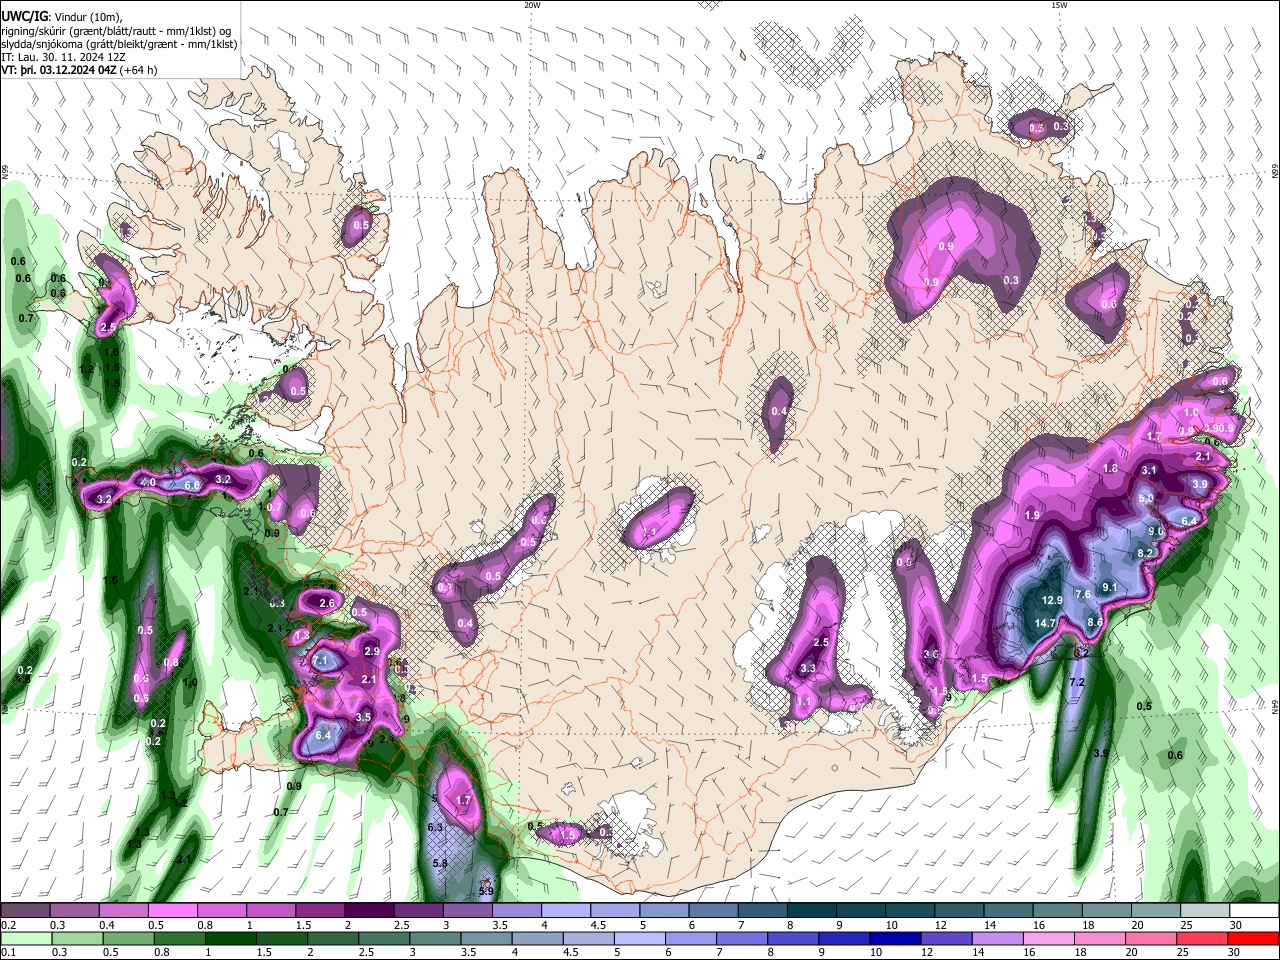The height and width of the screenshot is (960, 1280).
Task: Click the 20W longitude label at the top
Action: (532, 5)
